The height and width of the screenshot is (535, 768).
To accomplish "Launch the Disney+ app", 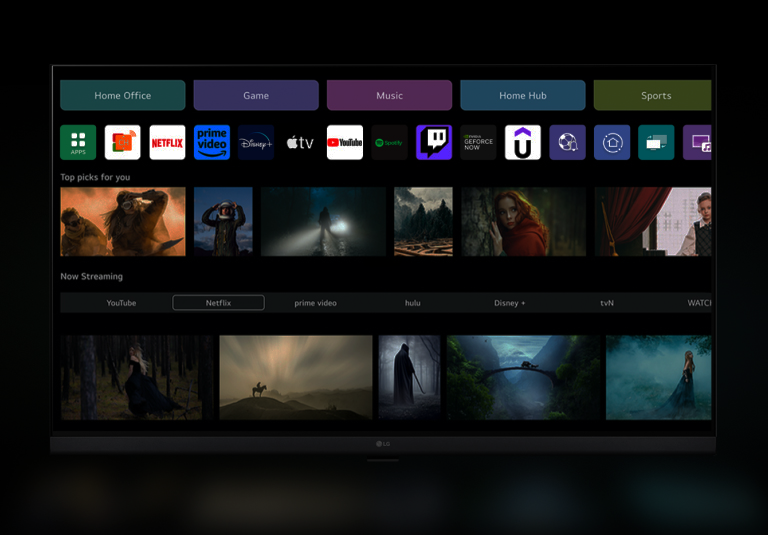I will click(x=256, y=143).
